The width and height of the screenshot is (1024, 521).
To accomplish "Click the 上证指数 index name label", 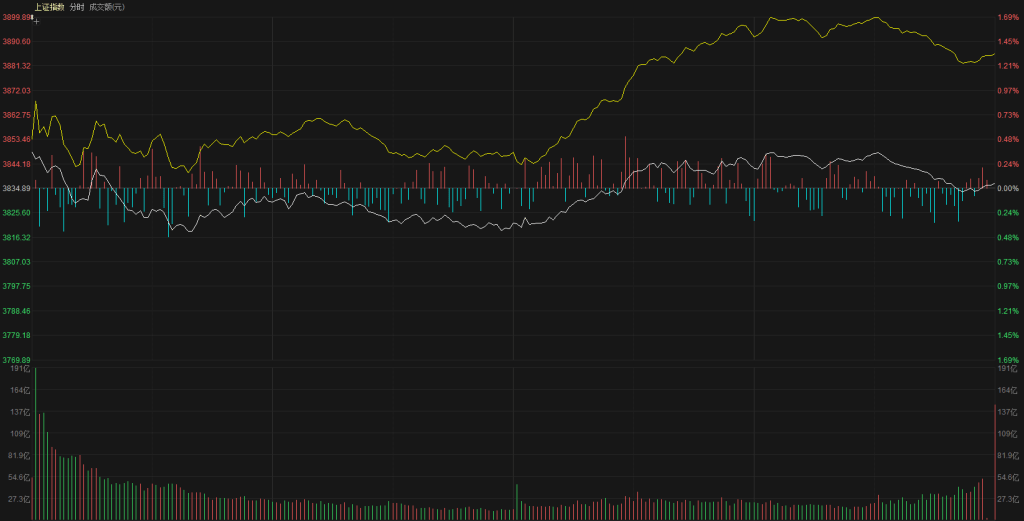I will (48, 7).
